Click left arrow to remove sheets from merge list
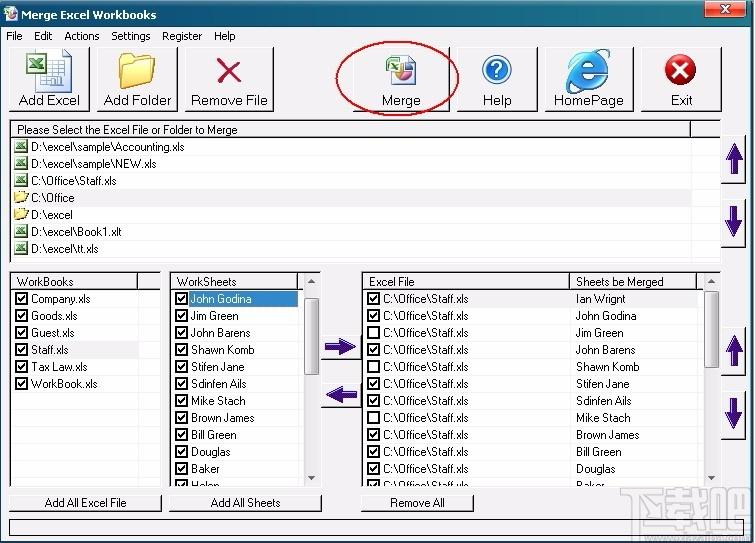The image size is (755, 543). [x=340, y=396]
